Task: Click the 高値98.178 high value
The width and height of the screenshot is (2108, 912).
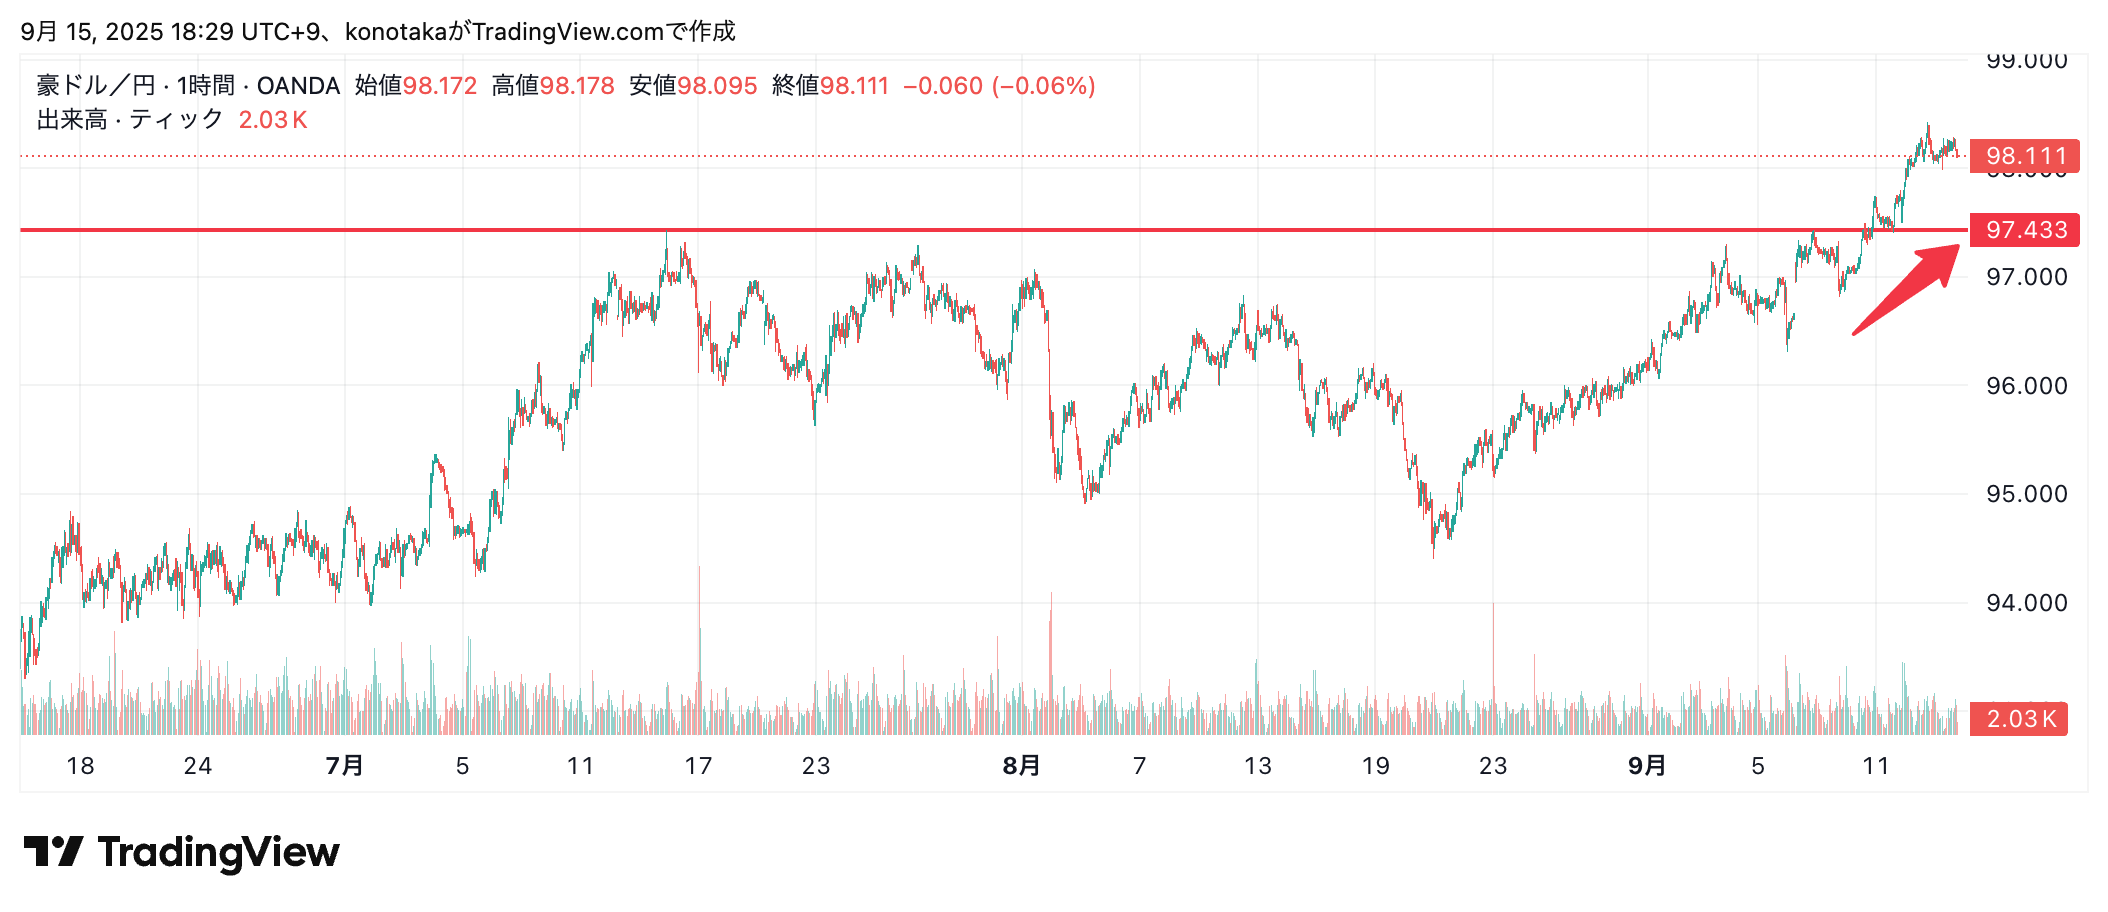Action: [553, 86]
